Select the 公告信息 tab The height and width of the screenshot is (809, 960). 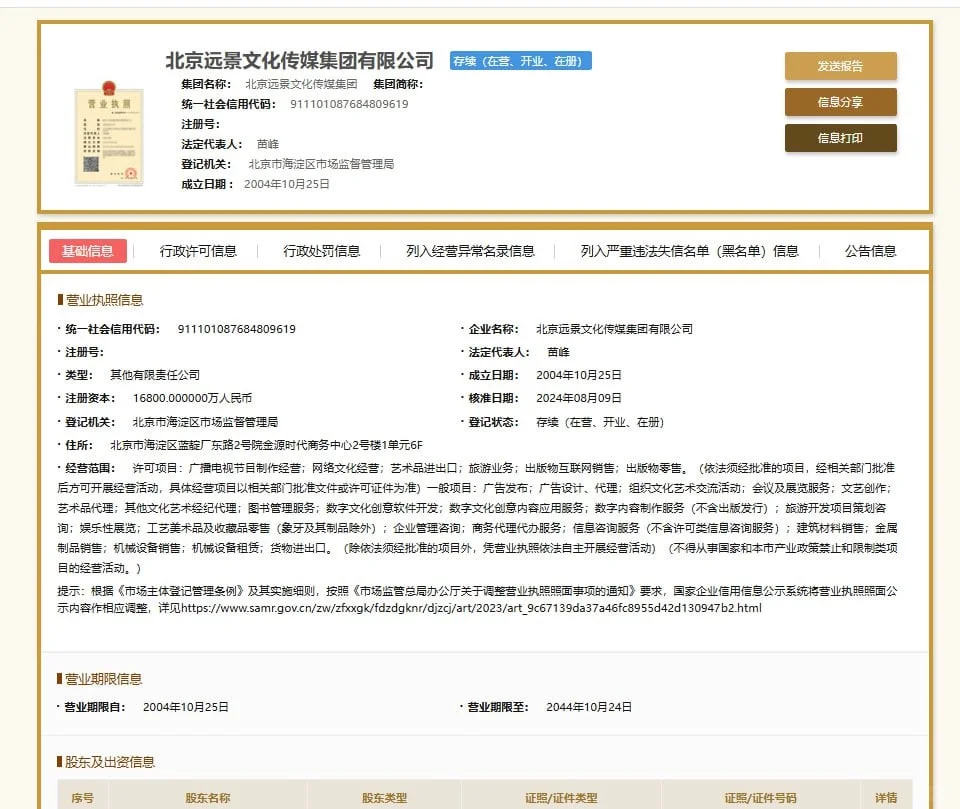coord(871,251)
